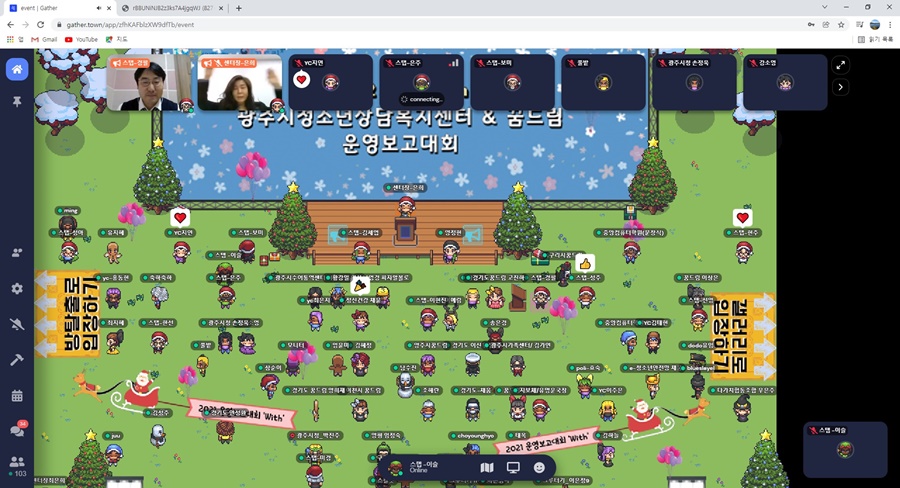Bookmark this page with star icon

pyautogui.click(x=841, y=25)
